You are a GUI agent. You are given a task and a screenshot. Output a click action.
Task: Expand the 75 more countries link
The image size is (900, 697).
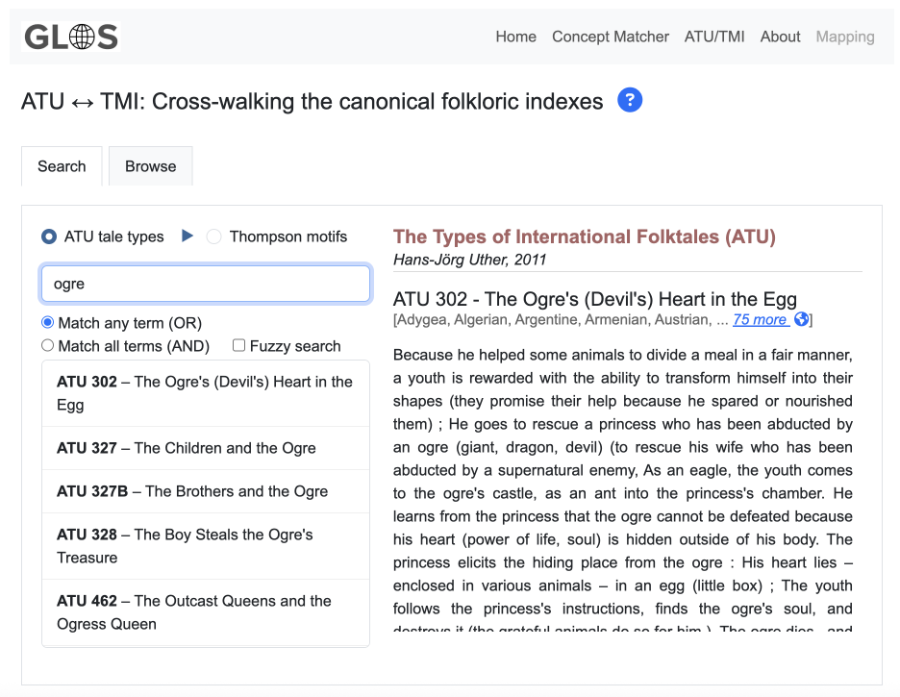(760, 320)
